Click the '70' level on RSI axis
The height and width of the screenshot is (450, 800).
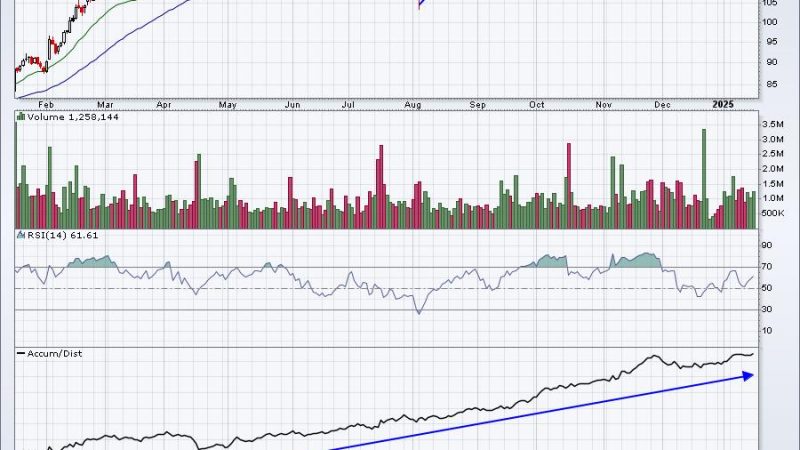click(x=767, y=267)
